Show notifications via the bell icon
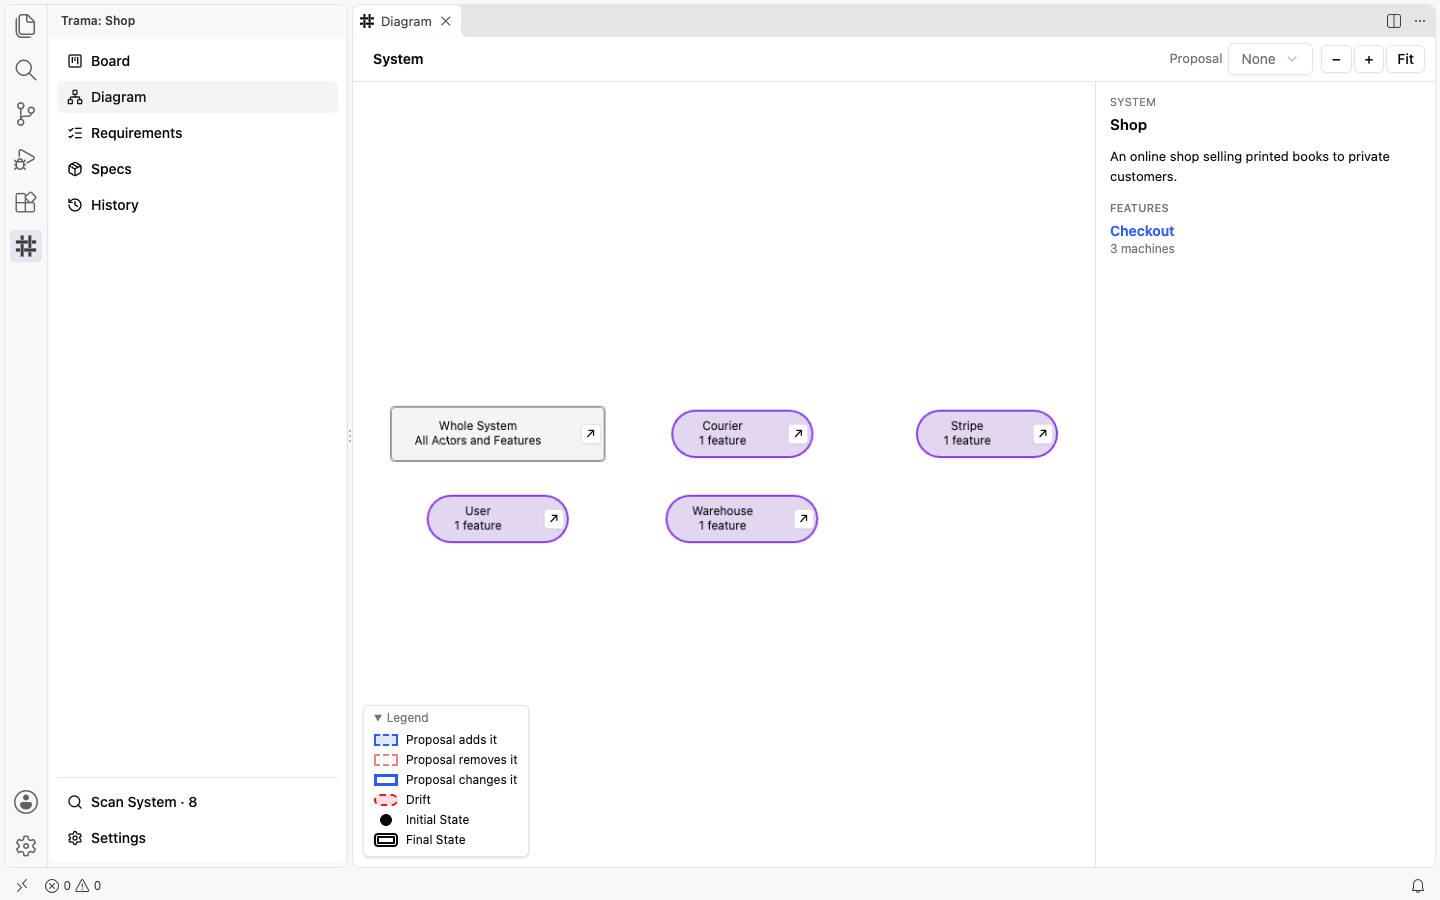1440x900 pixels. [1418, 886]
